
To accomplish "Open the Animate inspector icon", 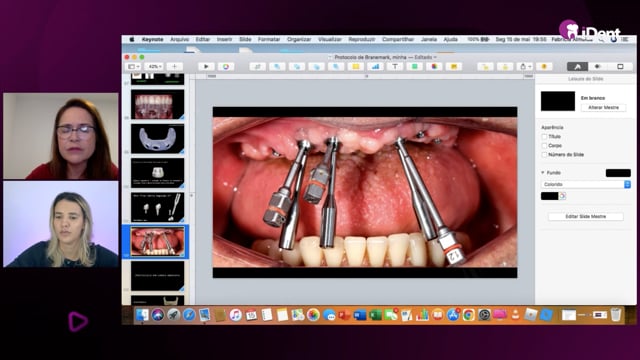I will pyautogui.click(x=598, y=67).
